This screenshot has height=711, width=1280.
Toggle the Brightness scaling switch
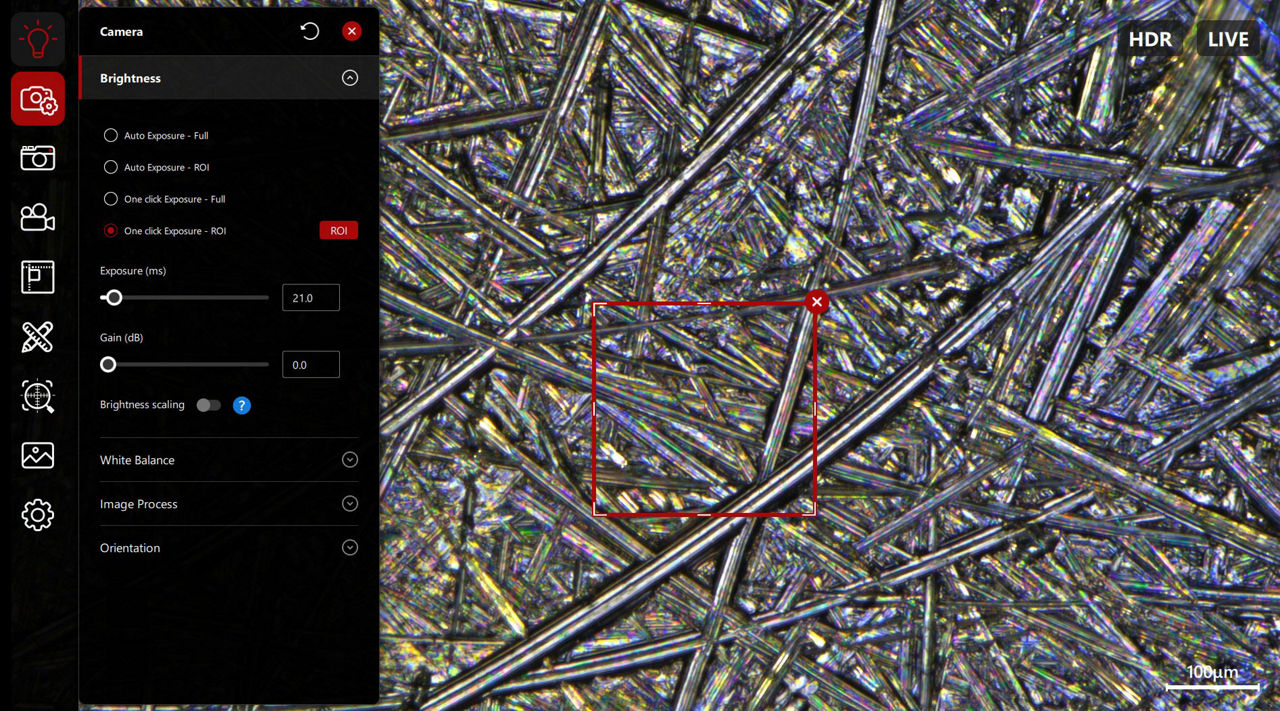tap(209, 405)
